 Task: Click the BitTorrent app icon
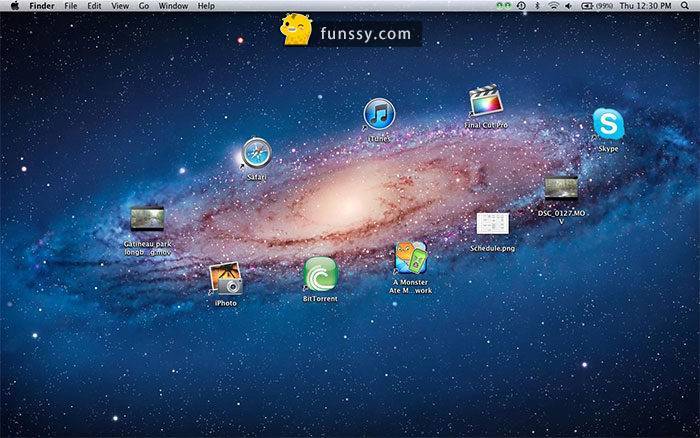click(320, 274)
